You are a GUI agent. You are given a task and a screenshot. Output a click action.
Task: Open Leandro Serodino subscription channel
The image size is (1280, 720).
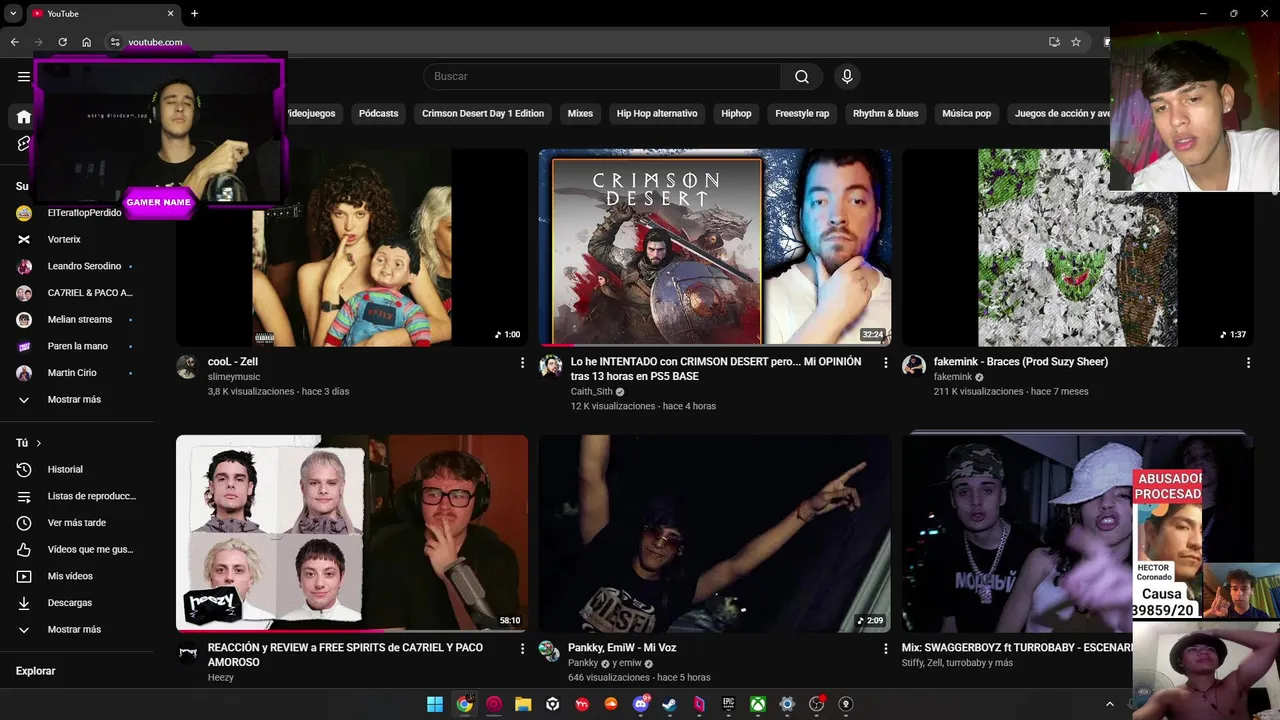[x=84, y=266]
